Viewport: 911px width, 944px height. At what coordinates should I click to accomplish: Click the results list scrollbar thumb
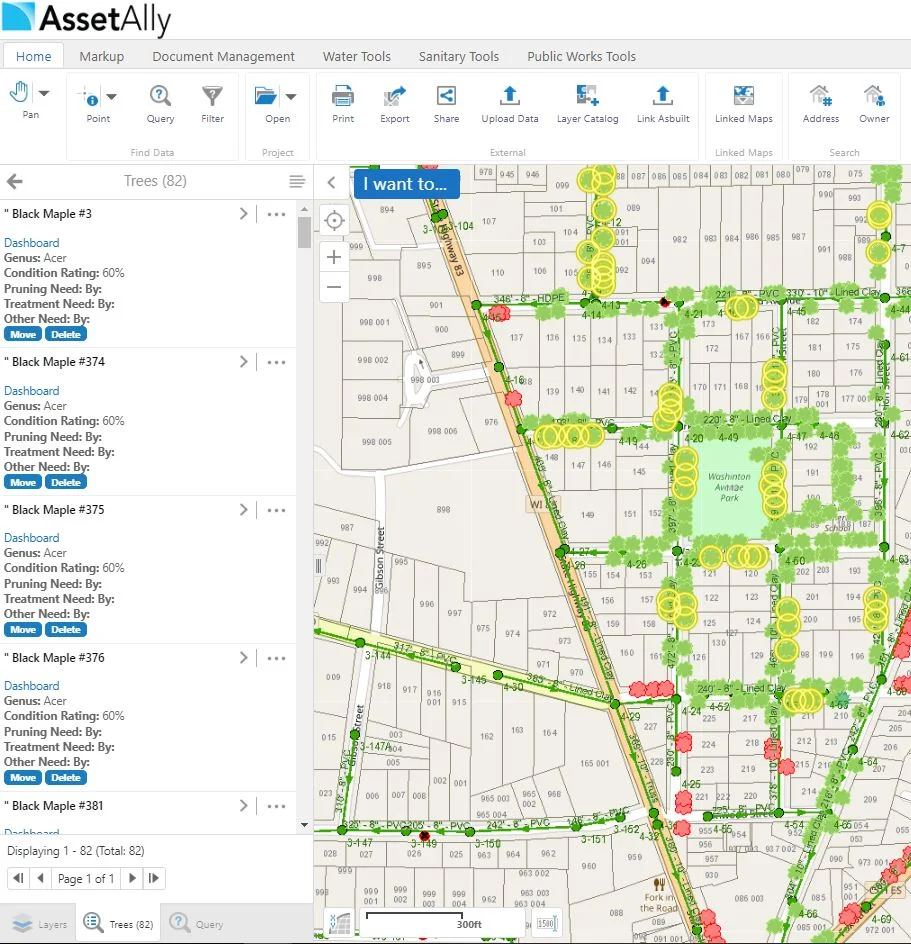[x=304, y=232]
